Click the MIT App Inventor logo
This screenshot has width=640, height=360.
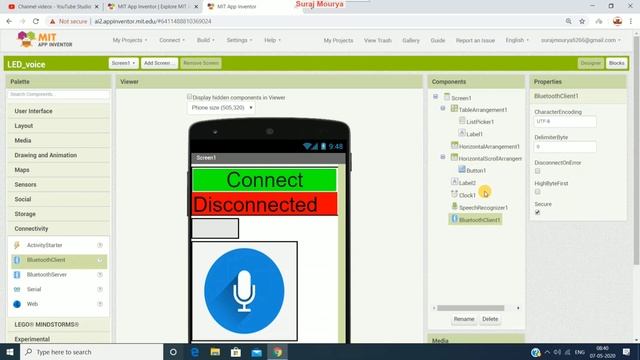click(x=44, y=40)
